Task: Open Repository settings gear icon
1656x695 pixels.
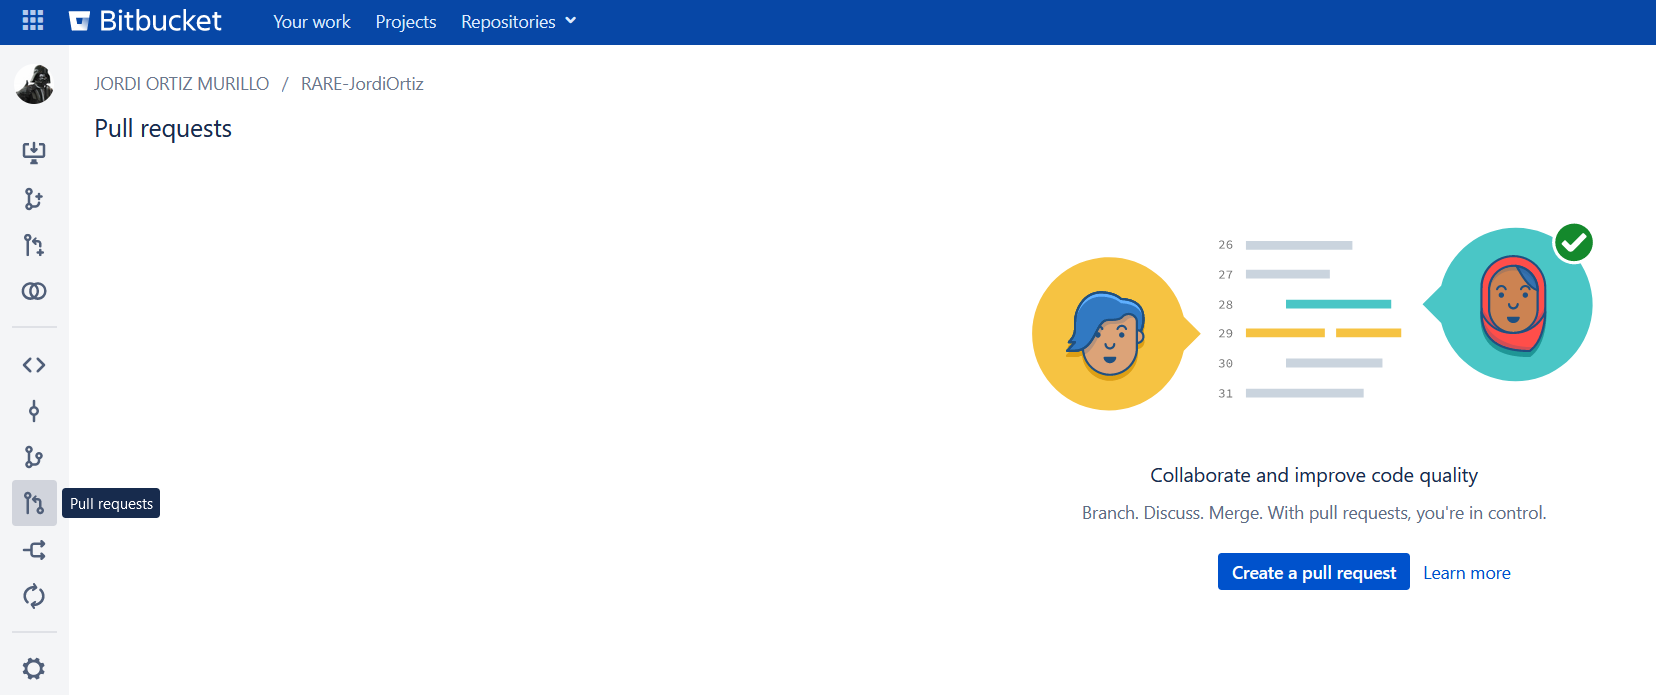Action: pyautogui.click(x=34, y=668)
